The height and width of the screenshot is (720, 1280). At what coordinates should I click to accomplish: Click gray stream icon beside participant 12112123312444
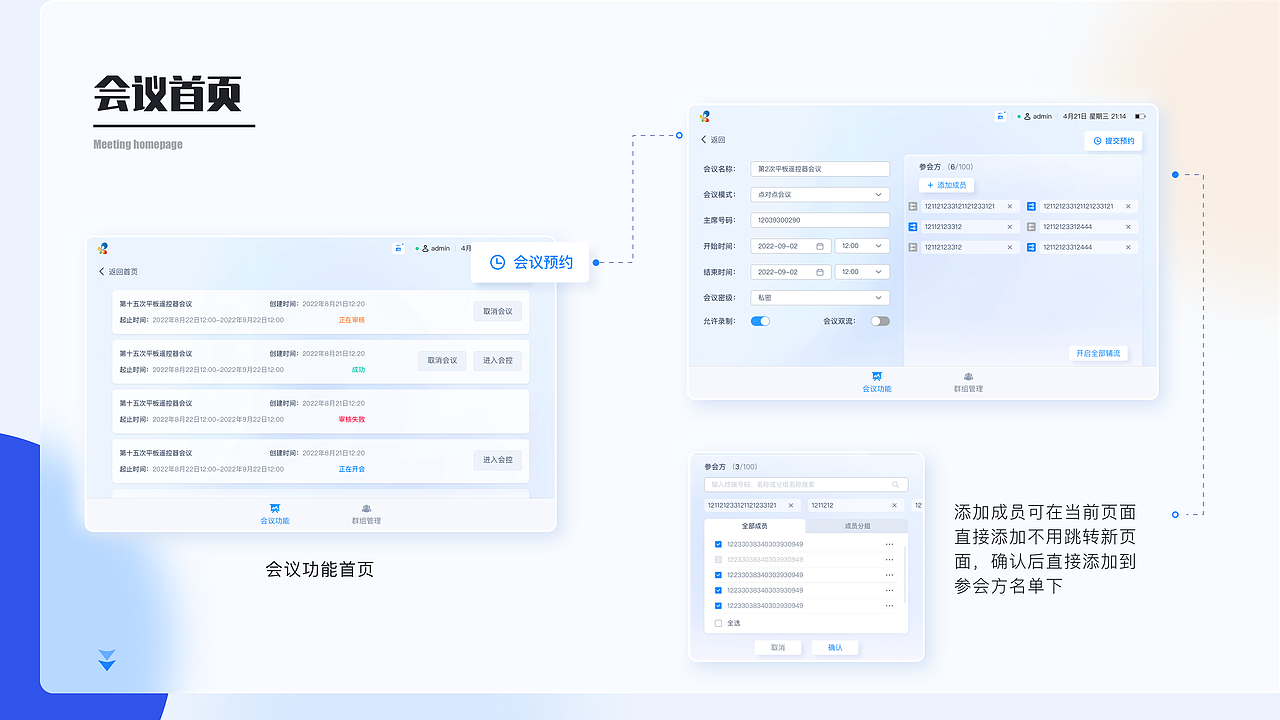point(1032,226)
